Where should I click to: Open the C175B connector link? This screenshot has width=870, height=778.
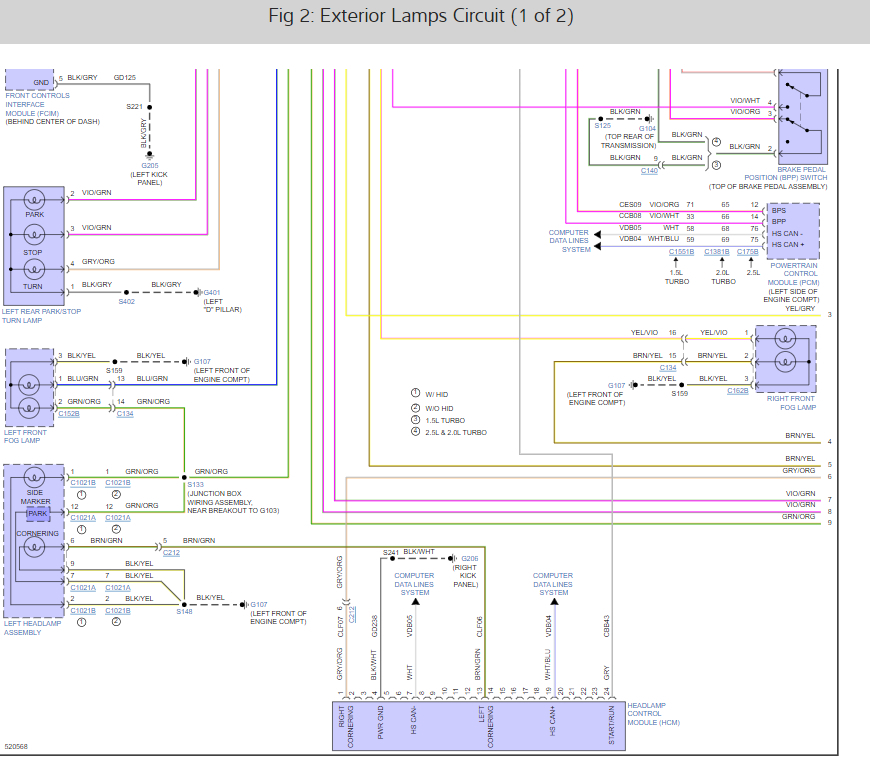pyautogui.click(x=747, y=252)
